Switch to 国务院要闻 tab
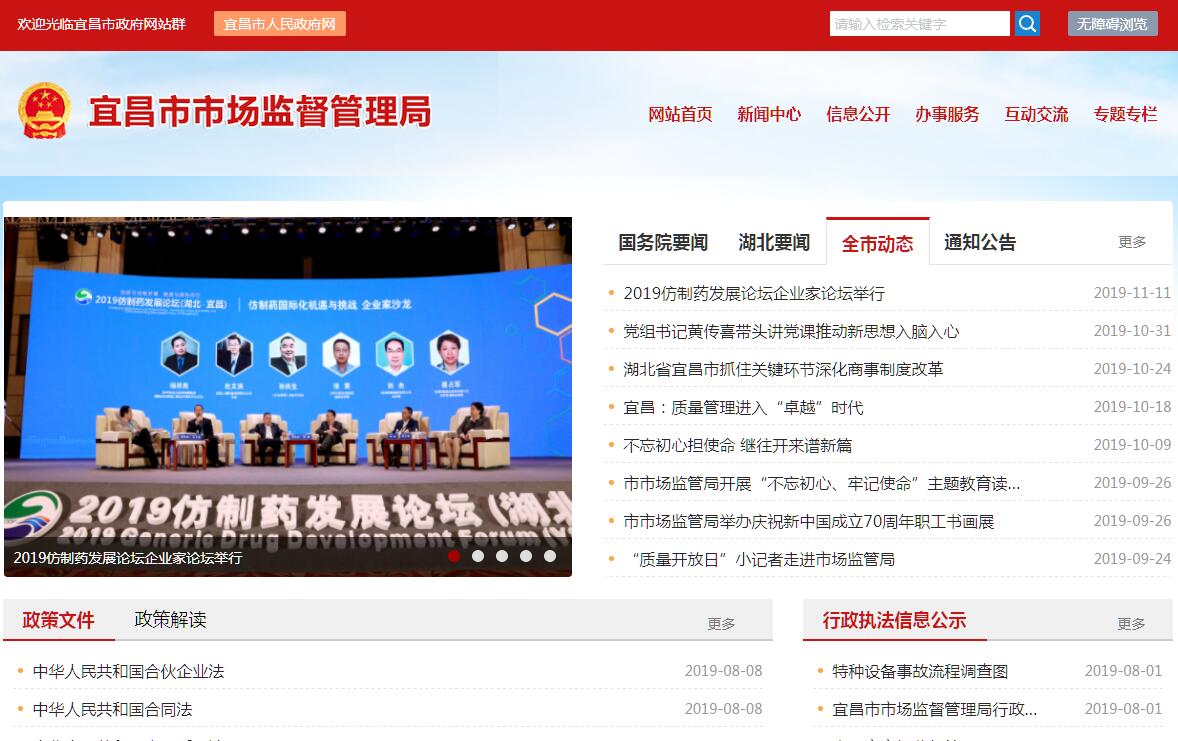Viewport: 1178px width, 741px height. 662,243
